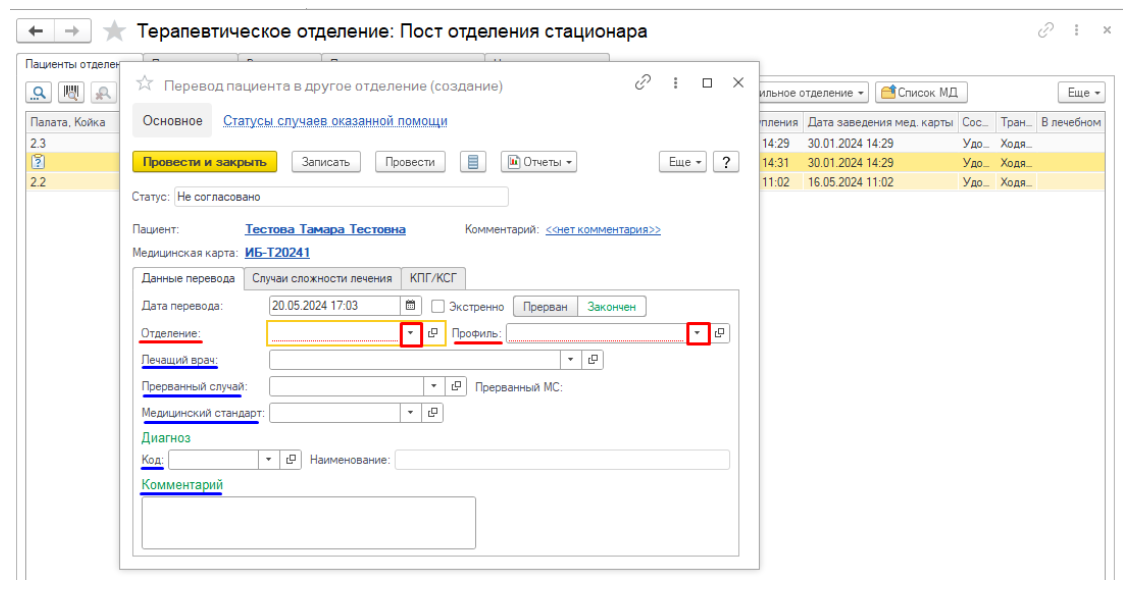This screenshot has height=594, width=1129.
Task: Copy link using the chain icon in dialog
Action: [x=643, y=84]
